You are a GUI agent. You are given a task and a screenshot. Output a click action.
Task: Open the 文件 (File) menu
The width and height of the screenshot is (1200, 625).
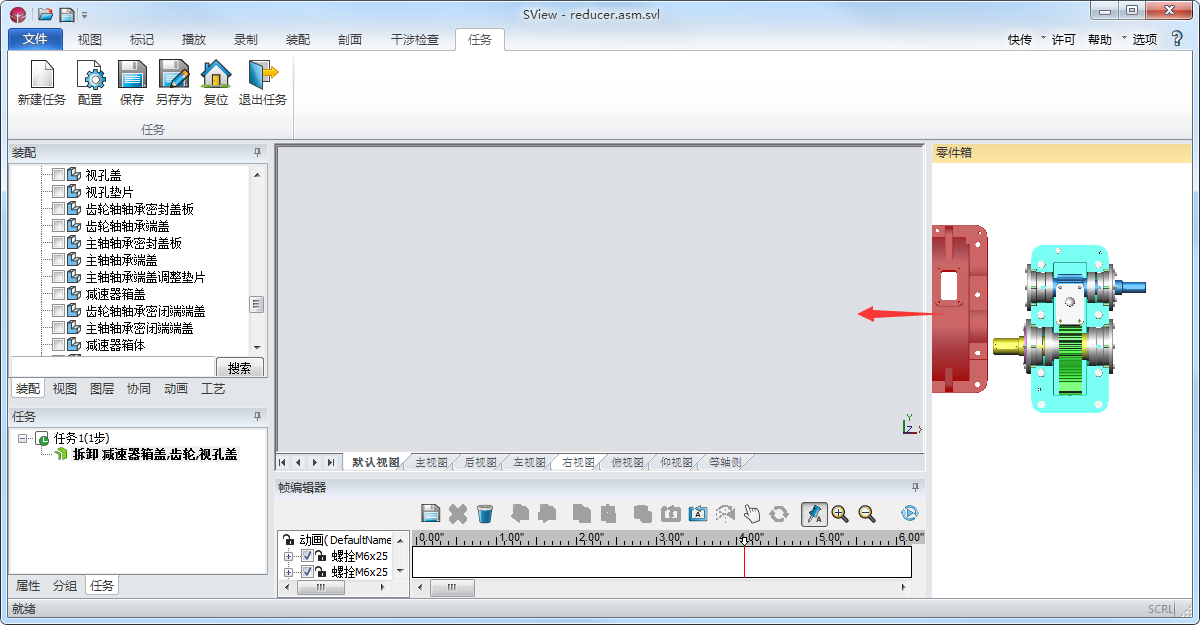point(35,40)
